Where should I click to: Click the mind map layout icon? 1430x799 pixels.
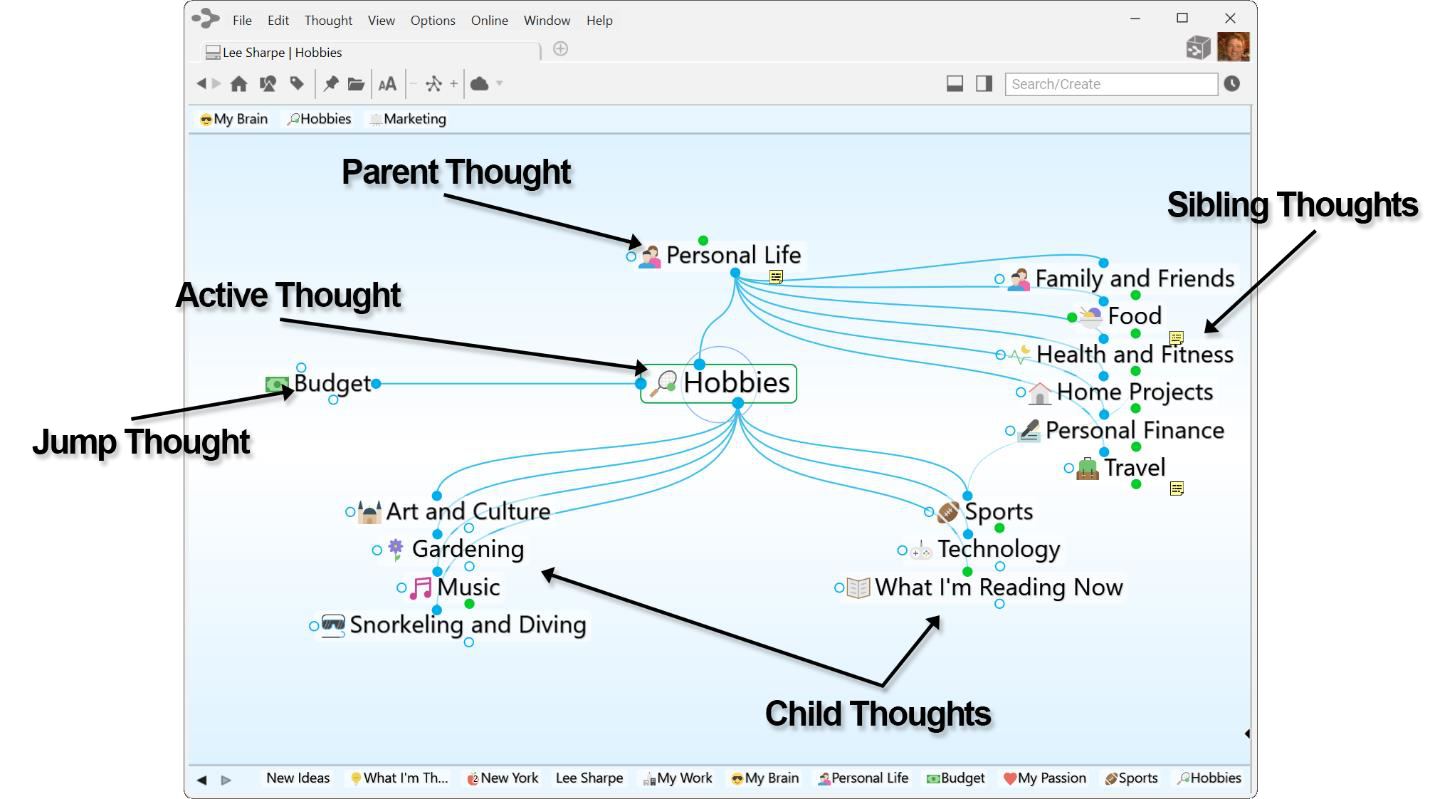433,84
